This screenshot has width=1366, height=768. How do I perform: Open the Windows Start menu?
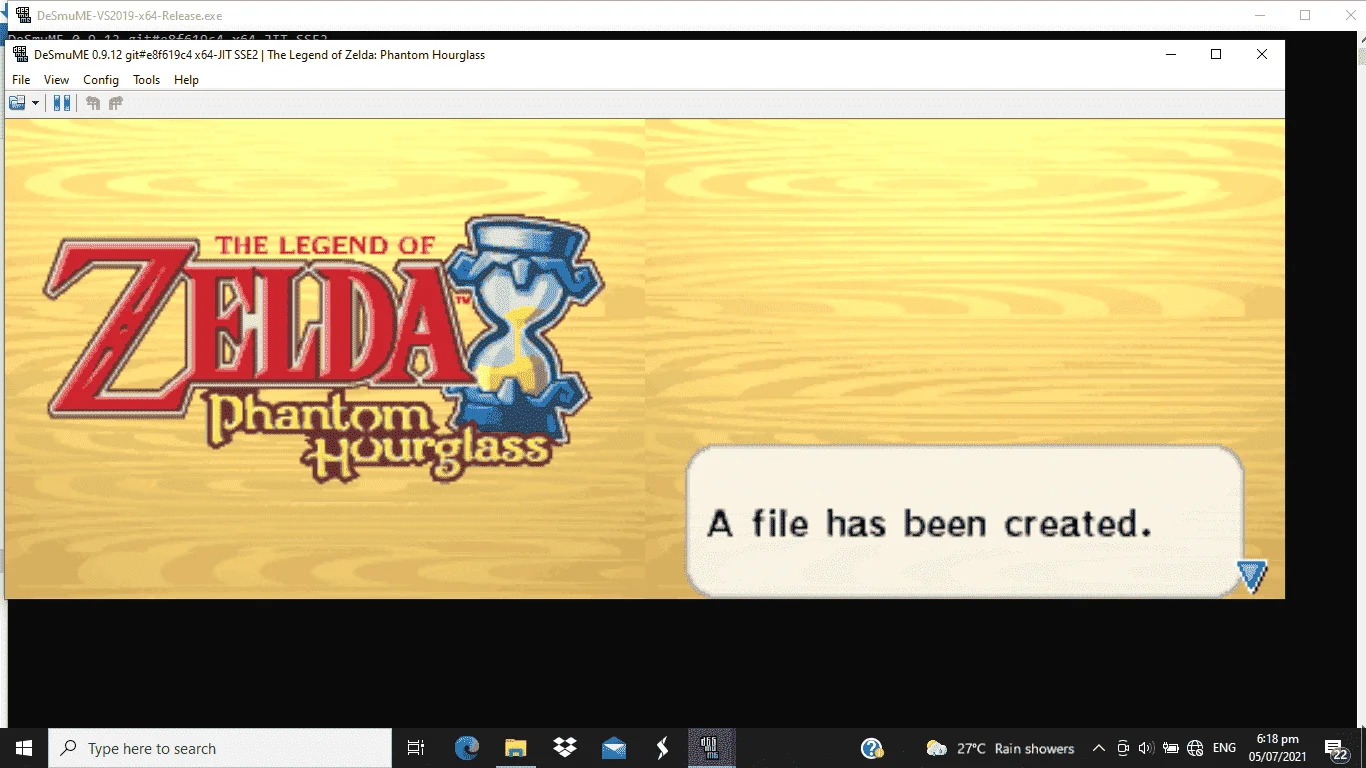coord(24,748)
